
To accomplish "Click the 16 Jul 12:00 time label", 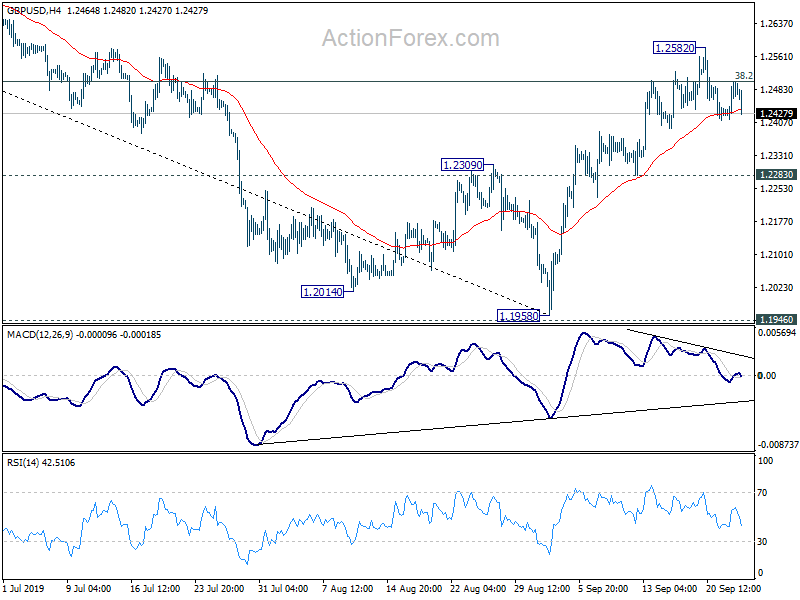I will point(155,588).
